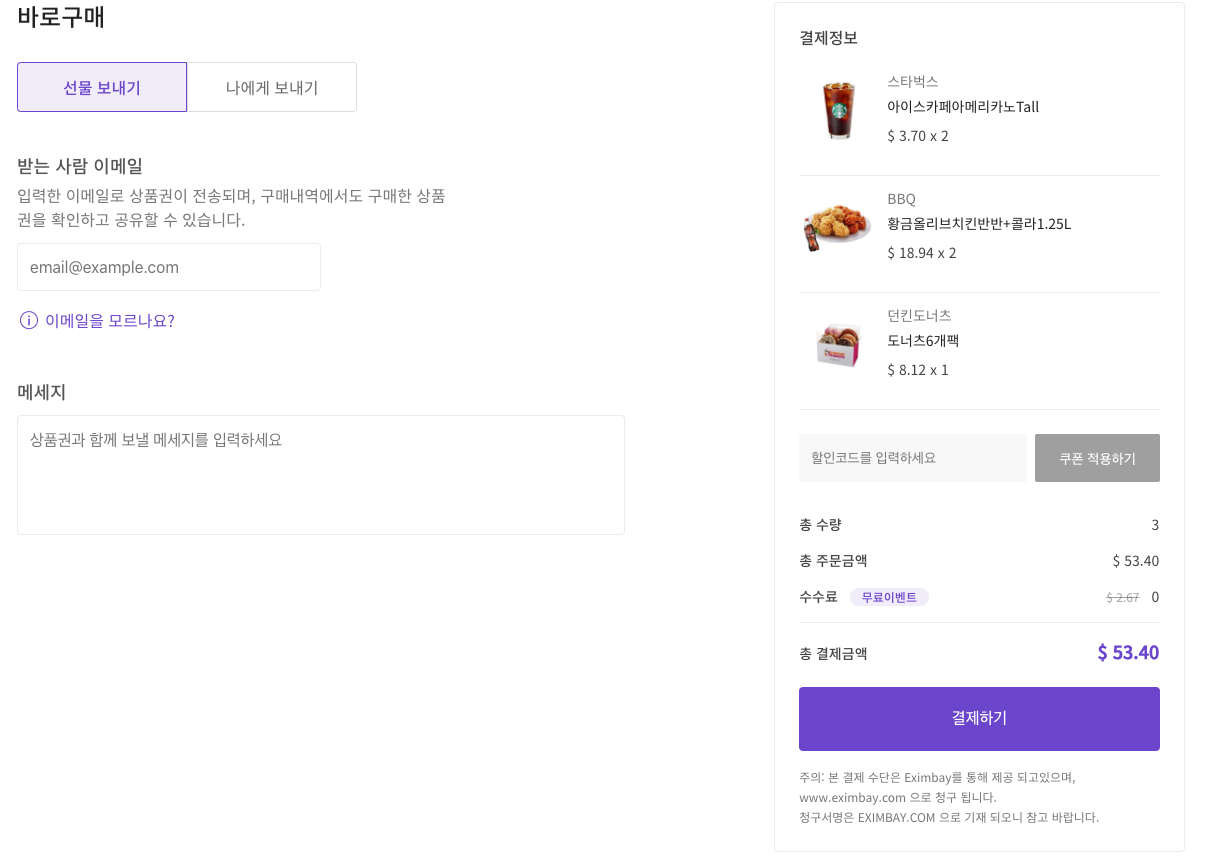Screen dimensions: 1211x860
Task: Select the 황금올리브치킨반반+콜라1.25L product name
Action: pyautogui.click(x=979, y=224)
